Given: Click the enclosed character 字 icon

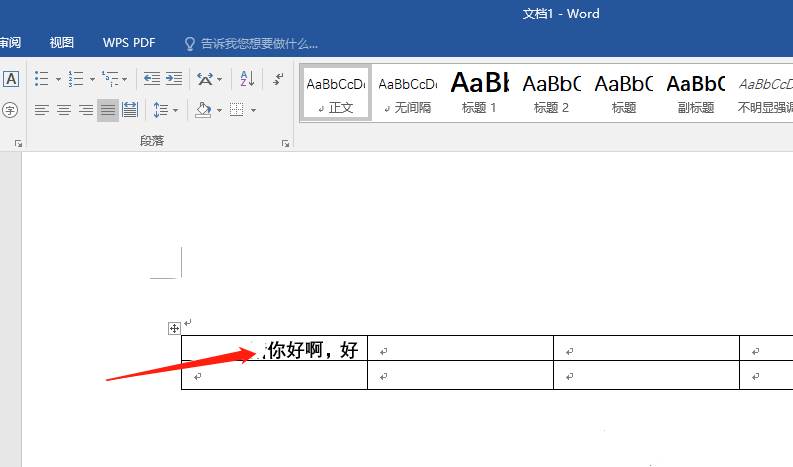Looking at the screenshot, I should coord(10,110).
